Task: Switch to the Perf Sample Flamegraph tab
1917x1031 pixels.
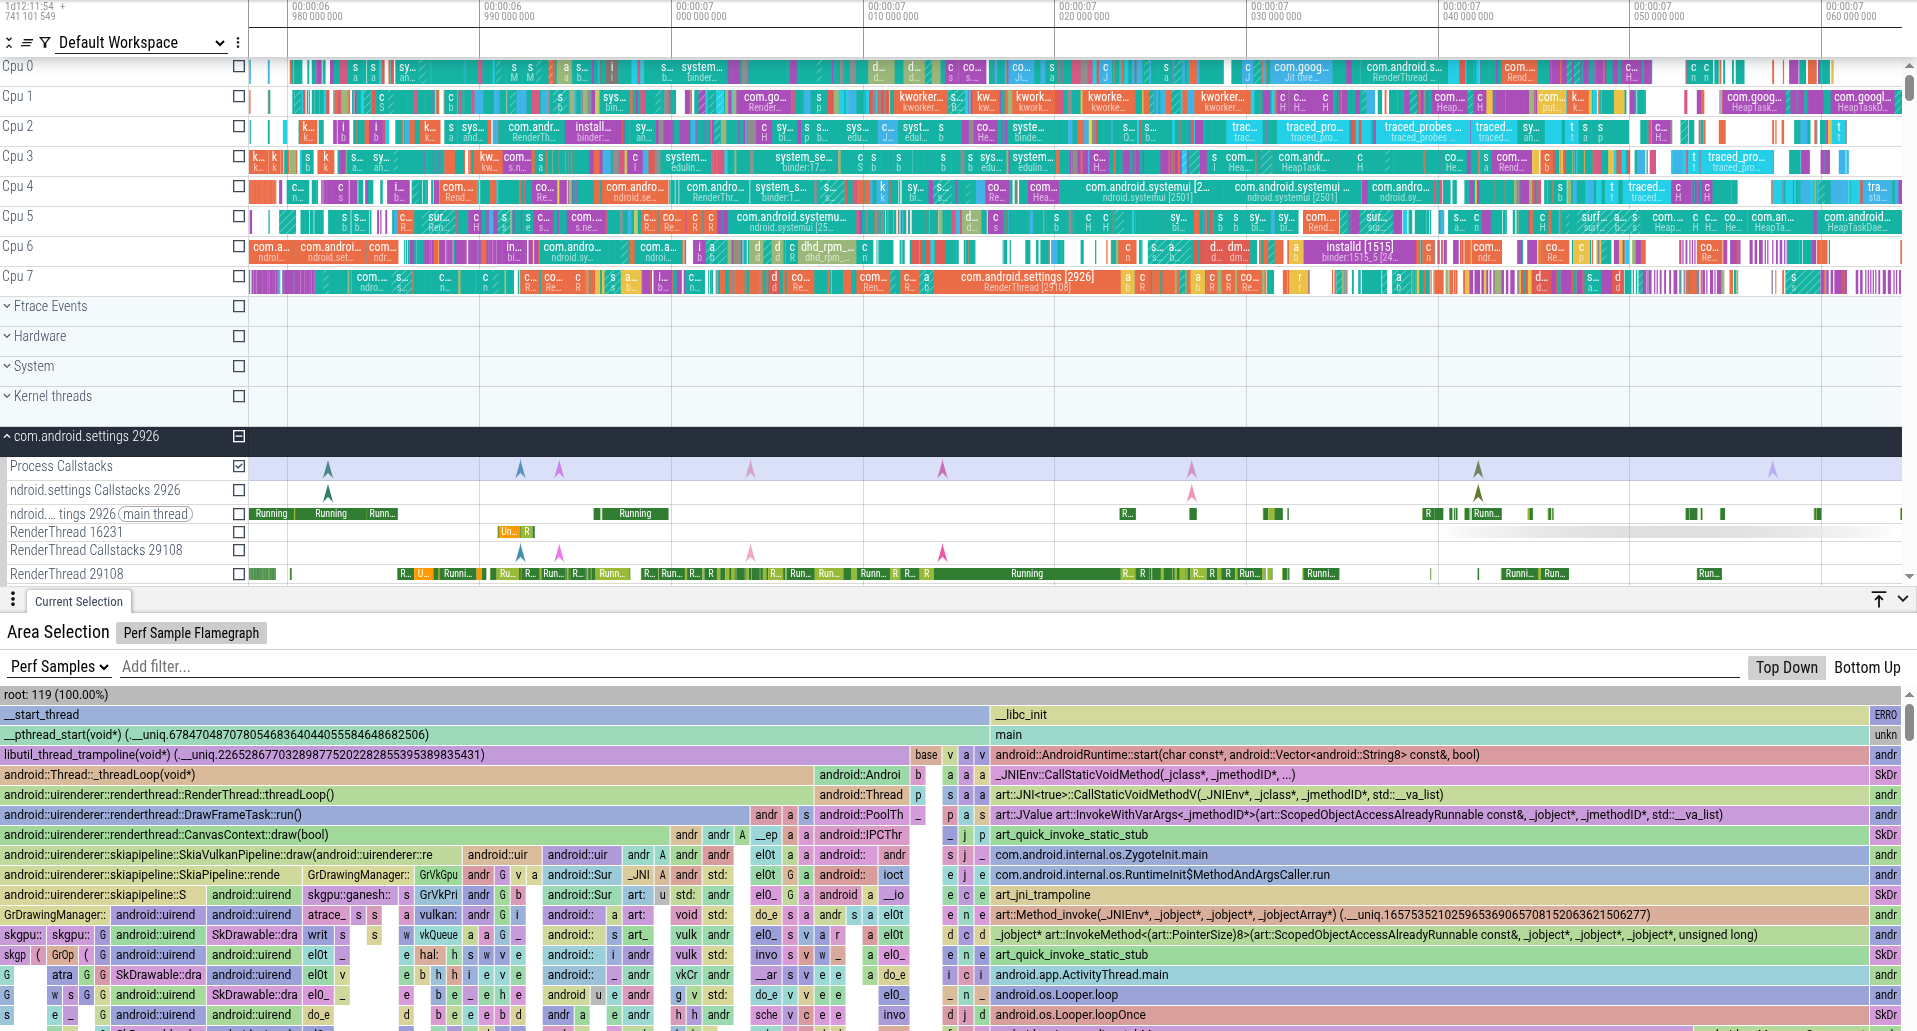Action: pyautogui.click(x=190, y=632)
